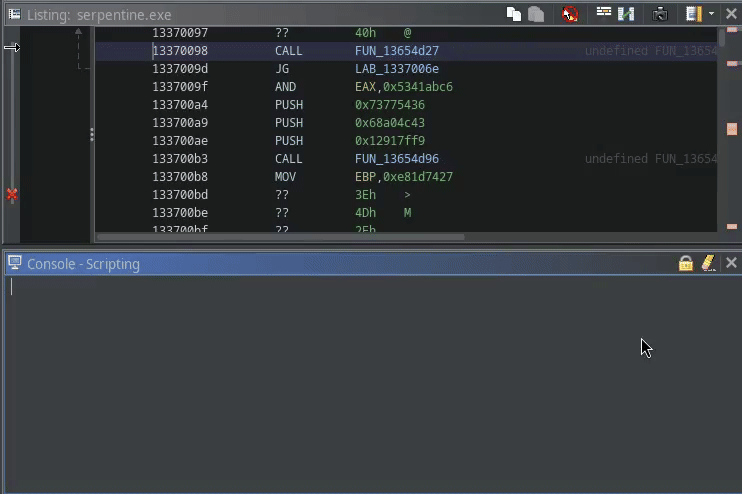This screenshot has height=494, width=742.
Task: Click the CALL mnemonic at 13370098
Action: point(288,51)
